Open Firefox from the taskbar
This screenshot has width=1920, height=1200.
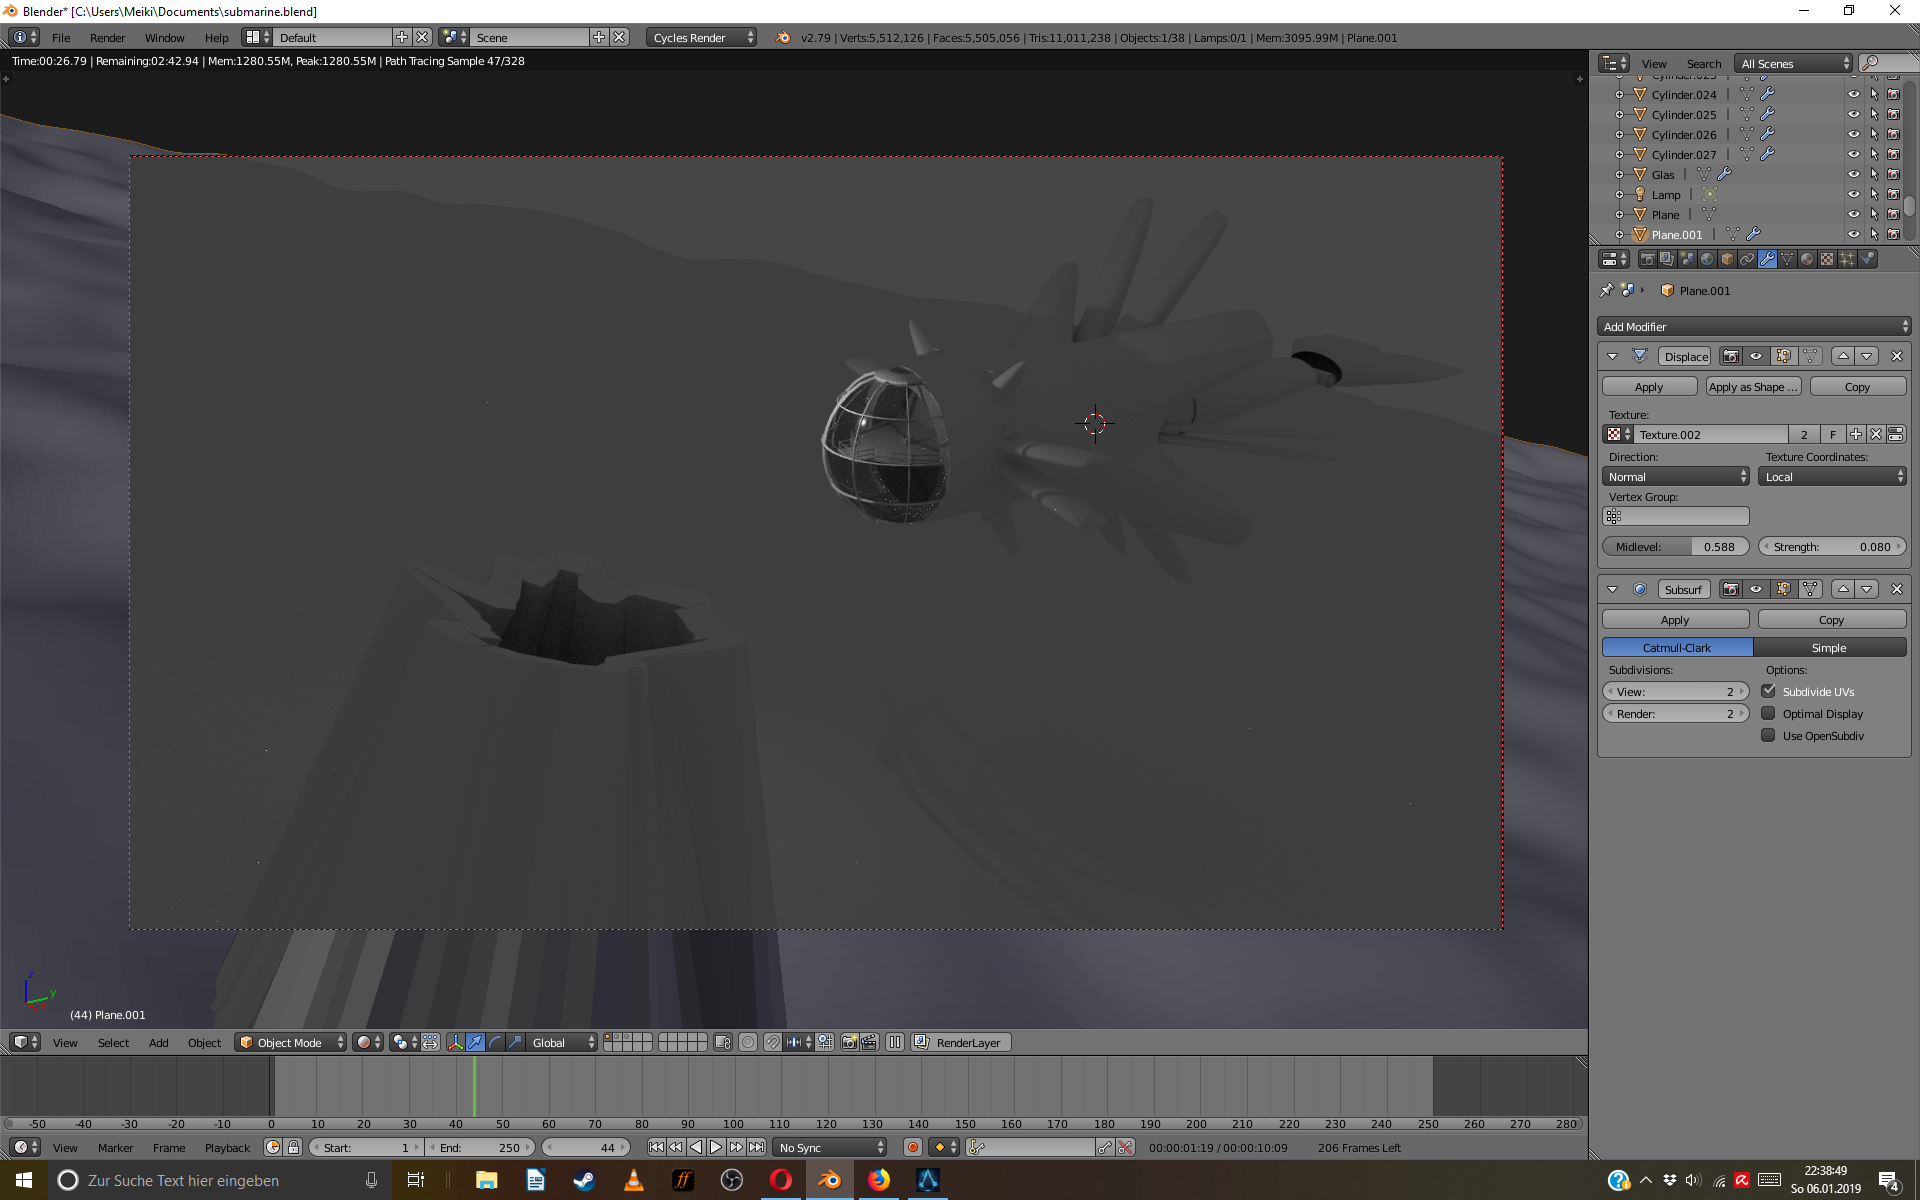(878, 1180)
